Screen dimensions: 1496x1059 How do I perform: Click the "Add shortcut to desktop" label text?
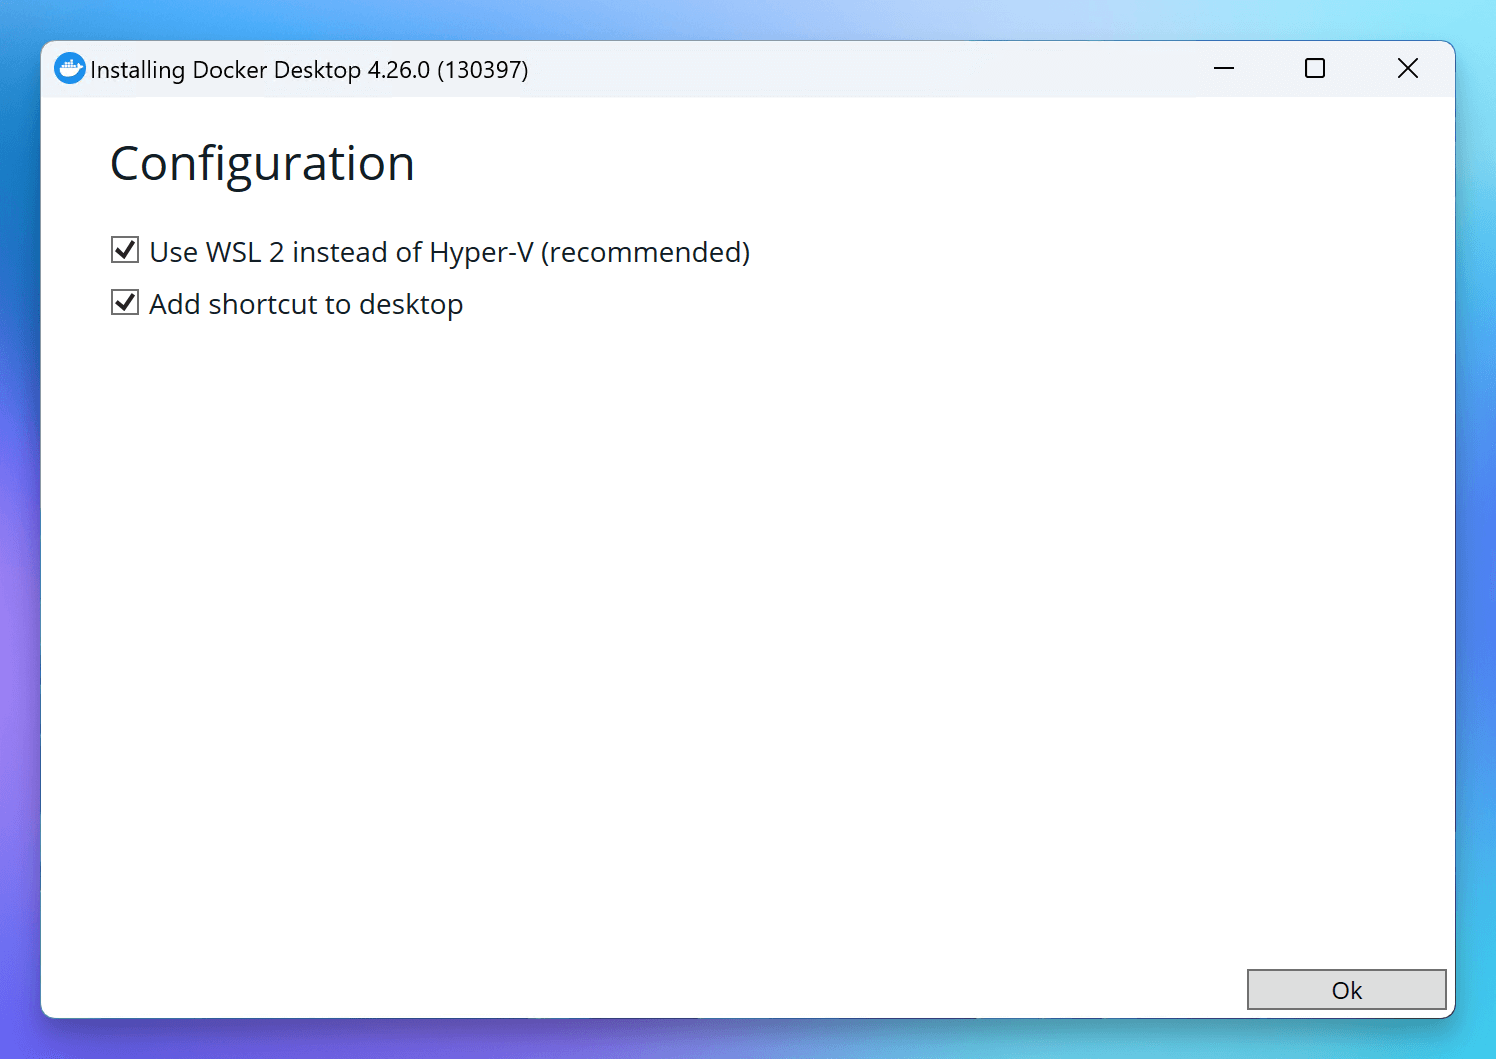[x=306, y=303]
